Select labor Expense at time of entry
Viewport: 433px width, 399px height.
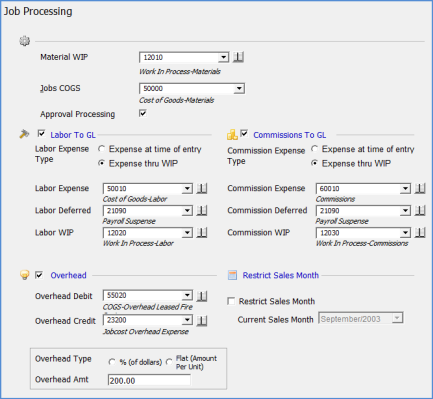102,149
